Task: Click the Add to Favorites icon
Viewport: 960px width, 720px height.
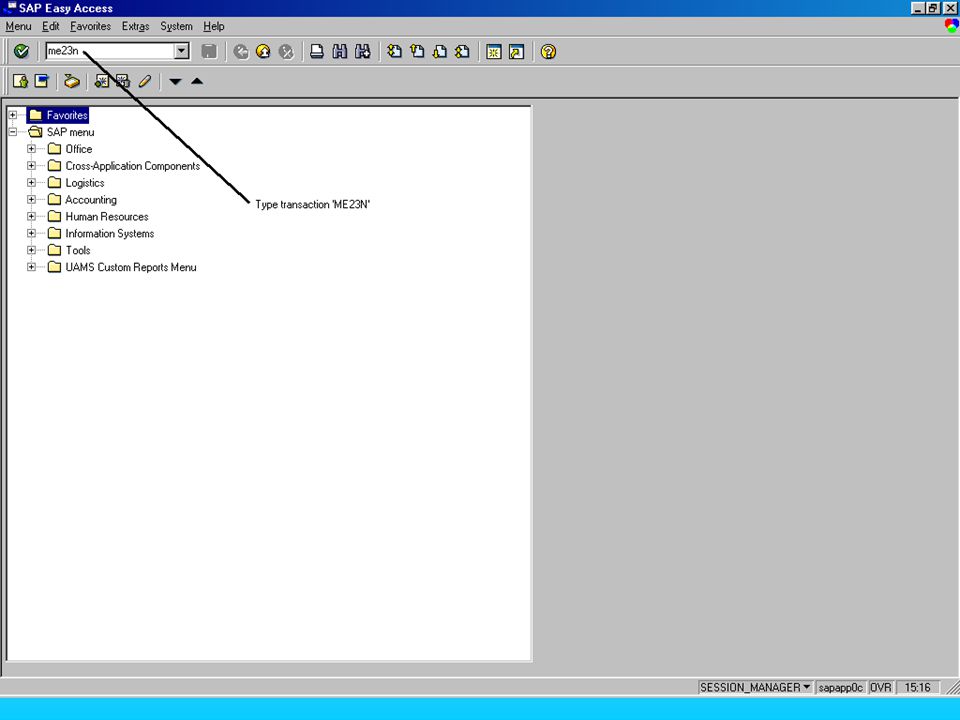Action: click(102, 81)
